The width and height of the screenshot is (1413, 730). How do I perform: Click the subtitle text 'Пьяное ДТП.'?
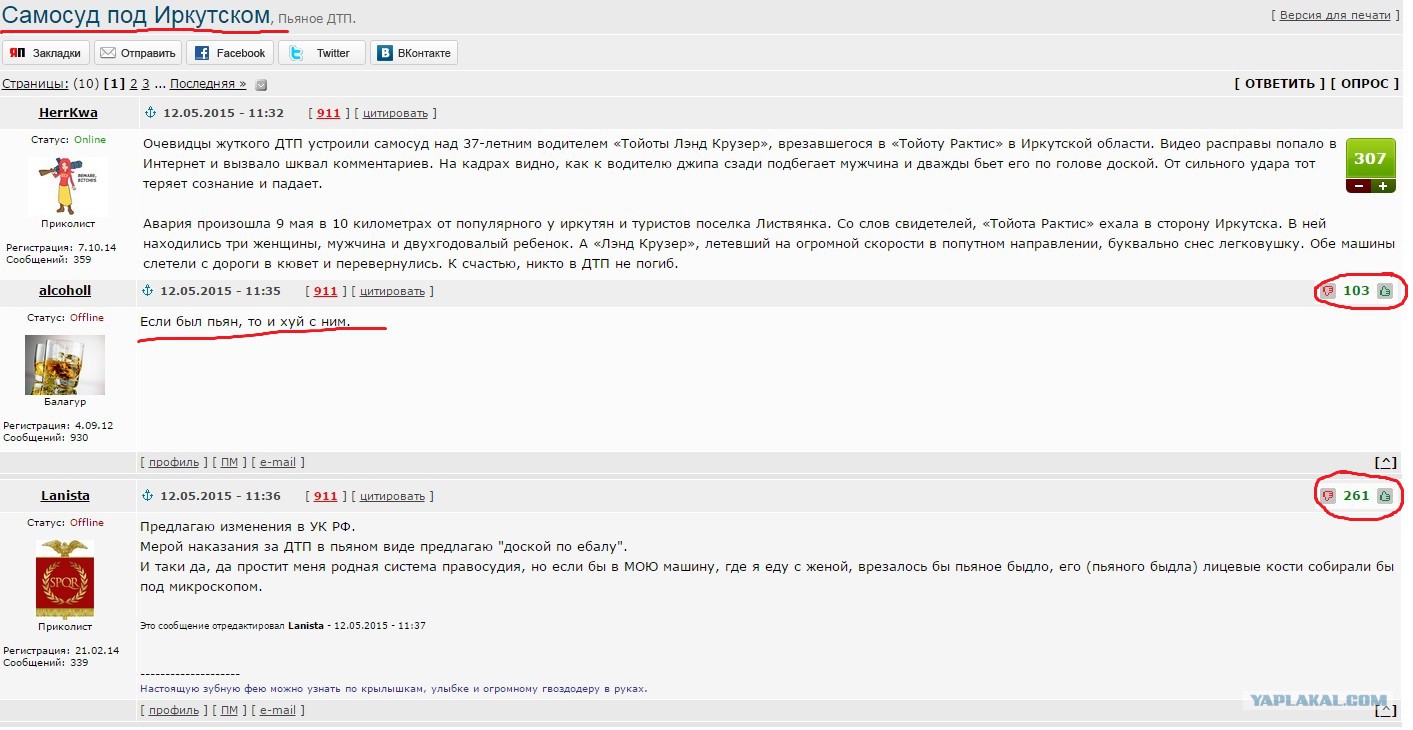(316, 19)
